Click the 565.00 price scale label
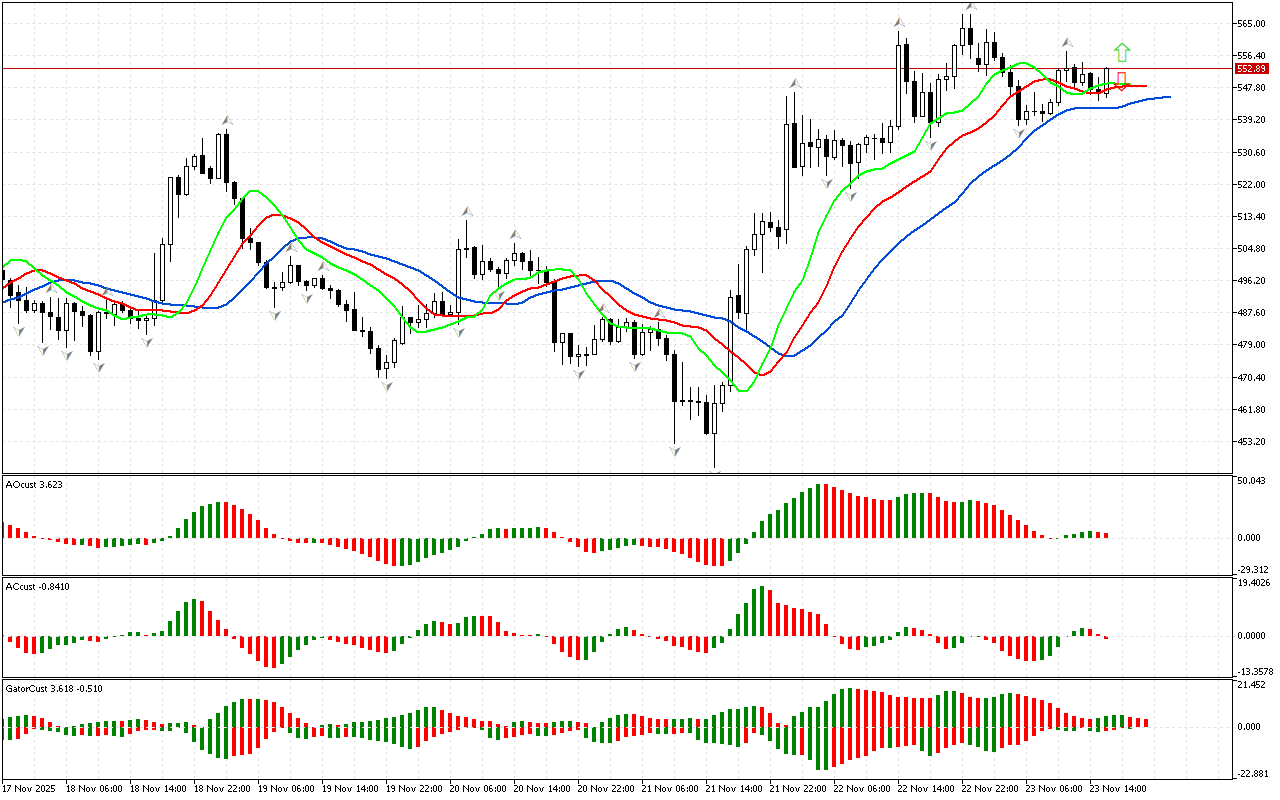1280x800 pixels. [1253, 23]
